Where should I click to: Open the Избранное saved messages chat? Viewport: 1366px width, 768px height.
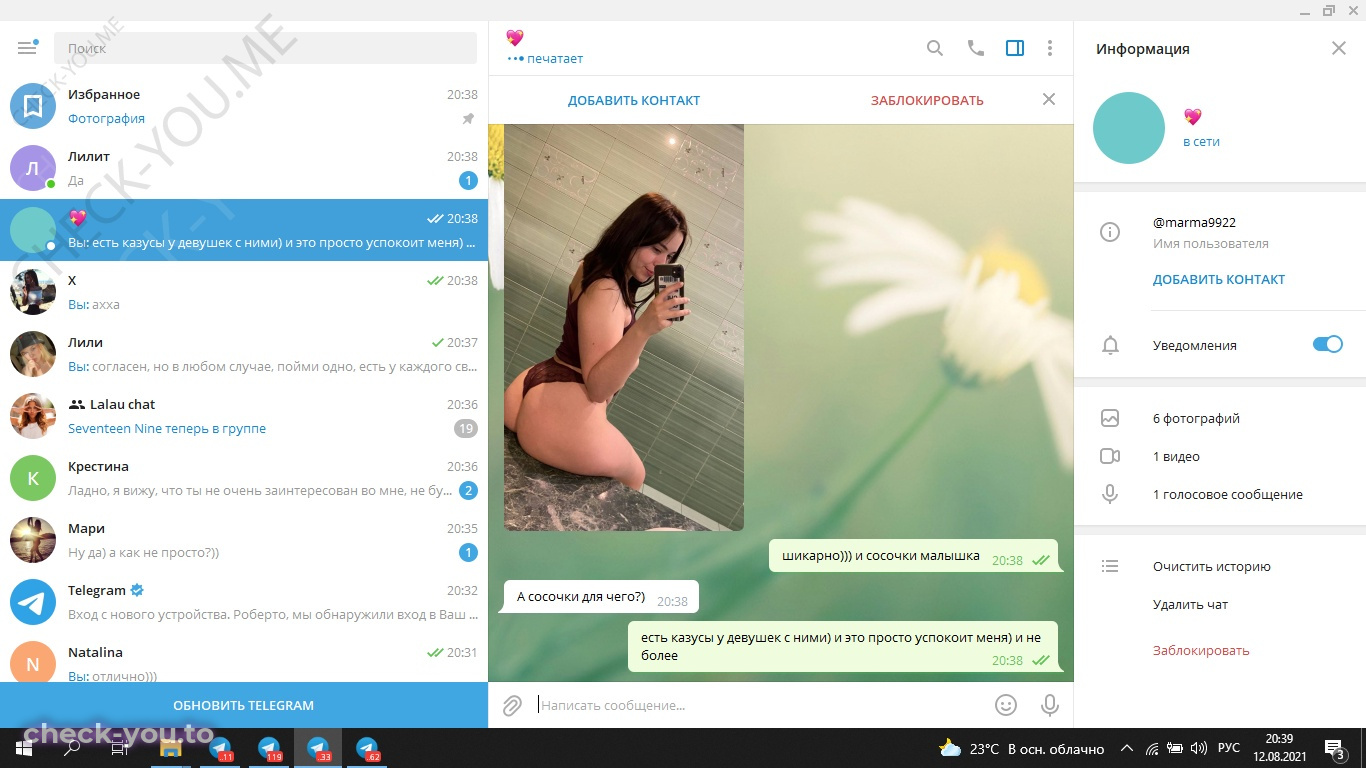pos(244,106)
